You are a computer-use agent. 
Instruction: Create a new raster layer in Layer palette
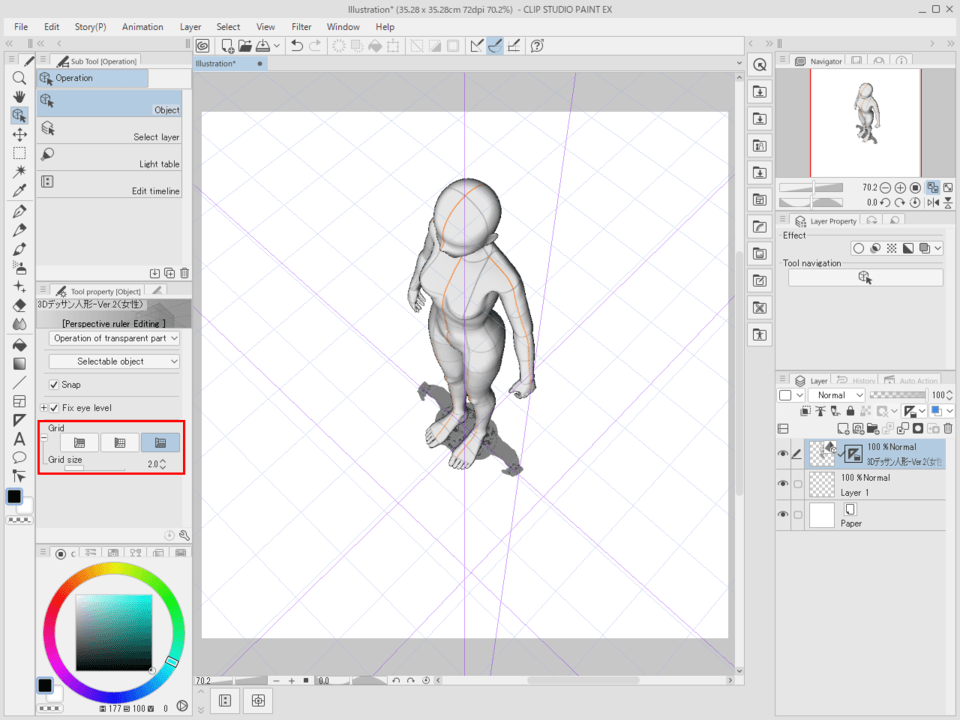[843, 428]
